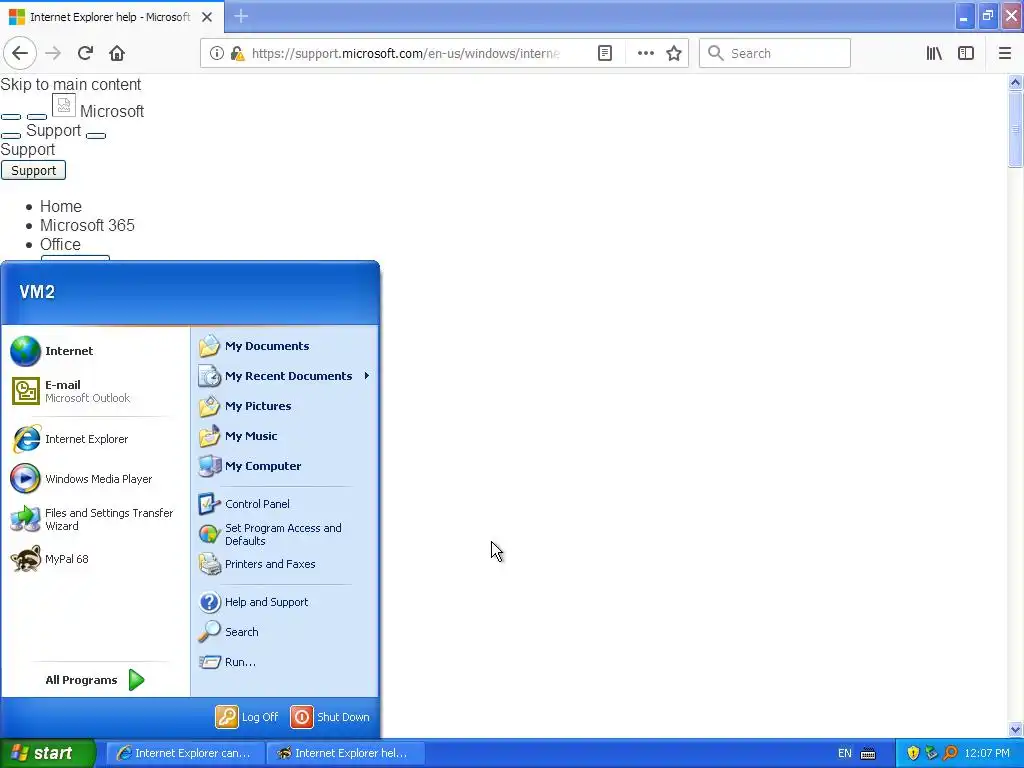
Task: Click the EN language indicator
Action: point(844,754)
